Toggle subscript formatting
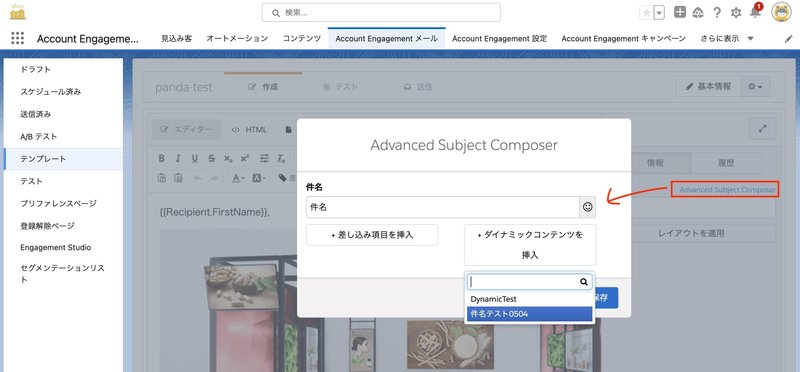800x372 pixels. (228, 159)
